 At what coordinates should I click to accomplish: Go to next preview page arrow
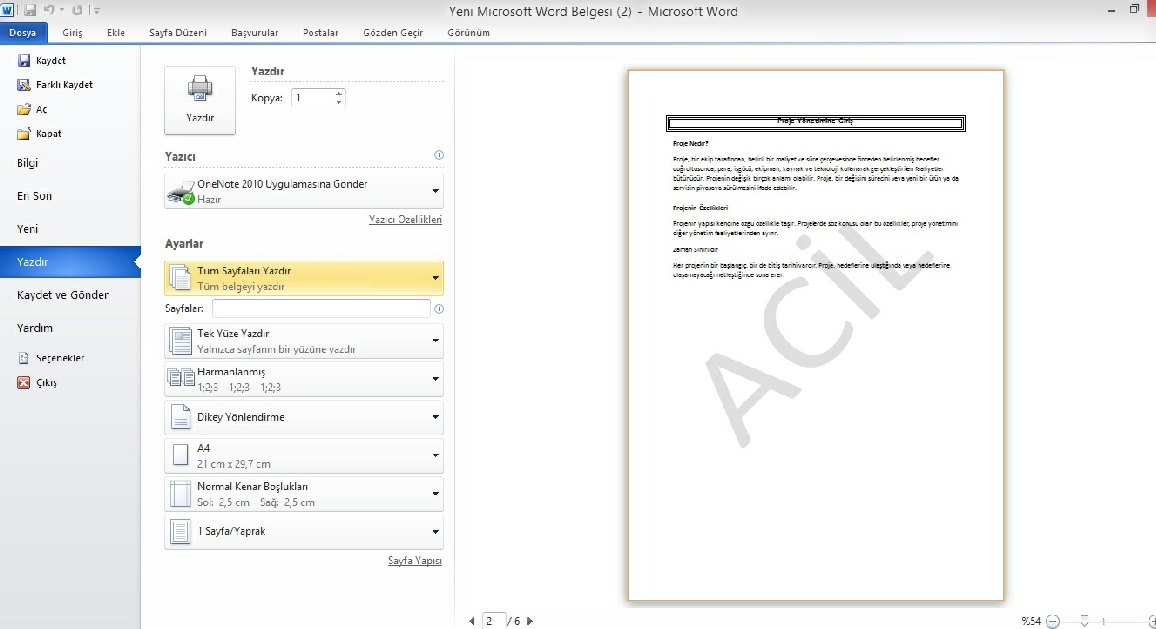(529, 621)
